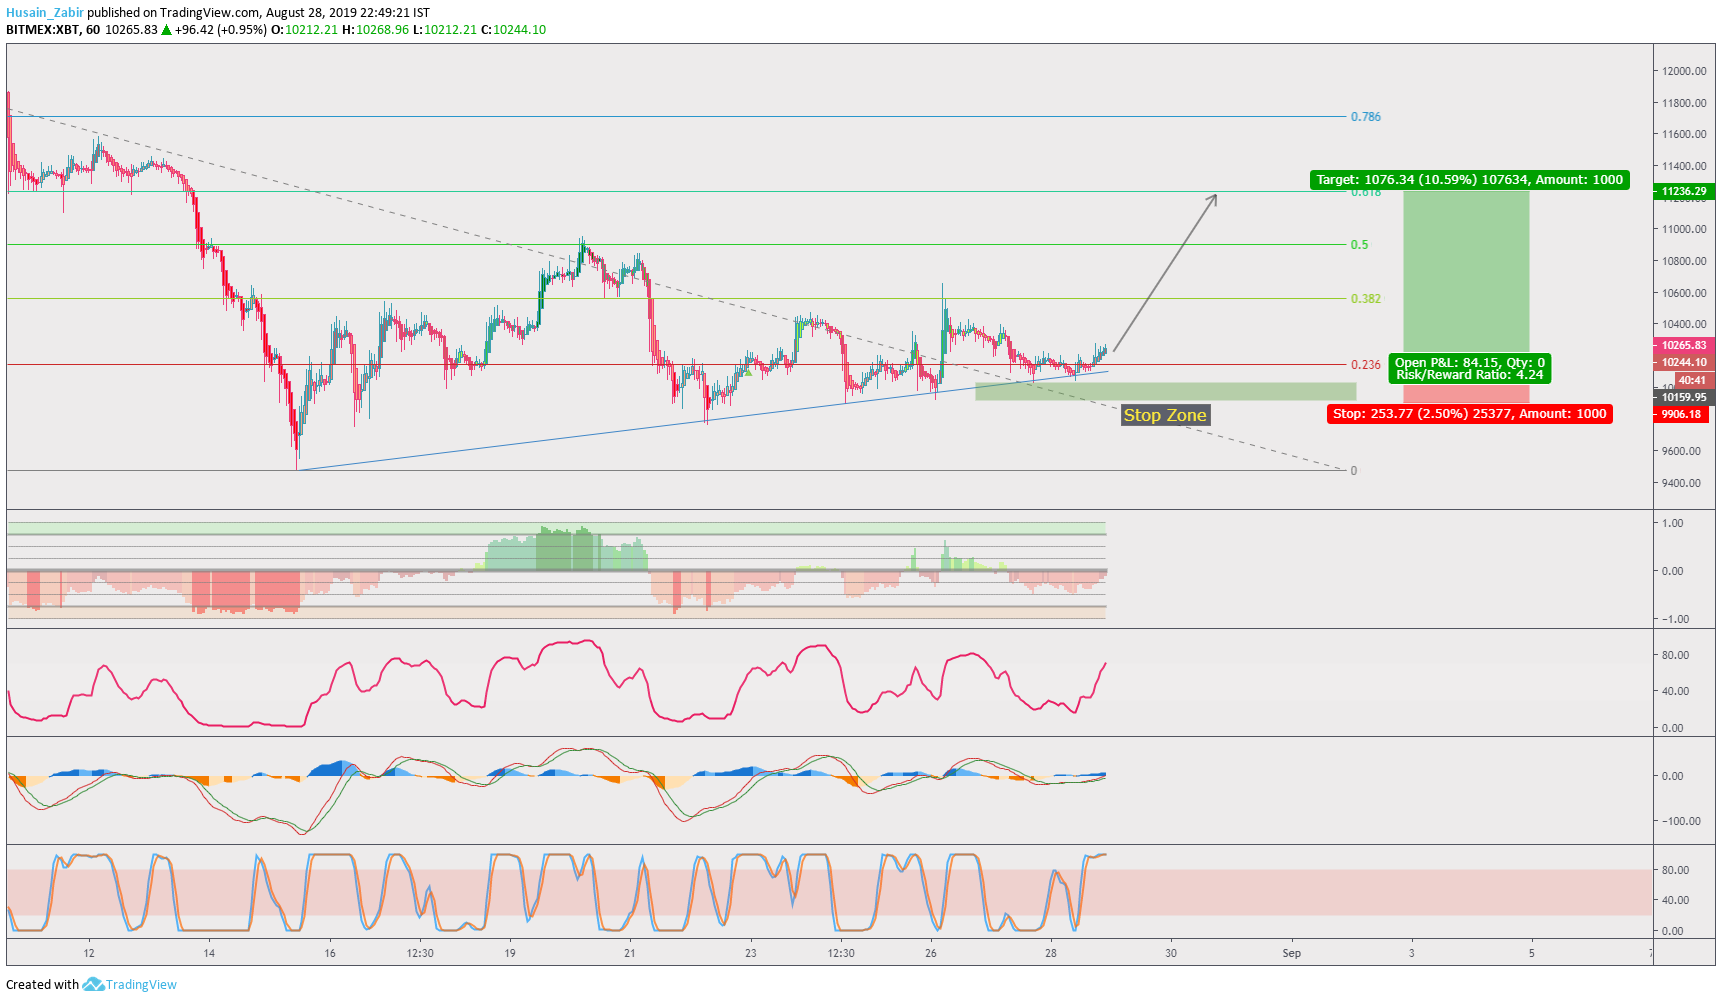This screenshot has width=1722, height=1002.
Task: Click the red Stop 253.77 label
Action: coord(1469,414)
